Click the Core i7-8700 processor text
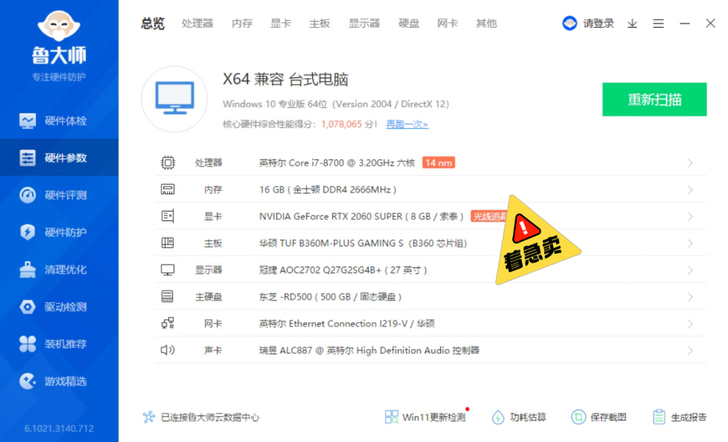The height and width of the screenshot is (442, 728). point(337,162)
